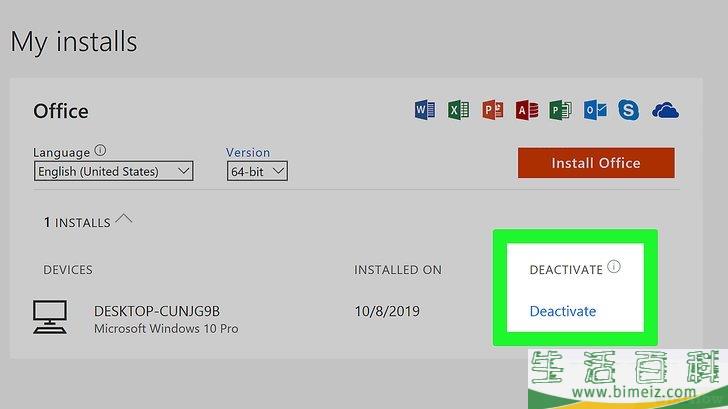The image size is (728, 409).
Task: Click the Deactivate link
Action: pos(563,311)
